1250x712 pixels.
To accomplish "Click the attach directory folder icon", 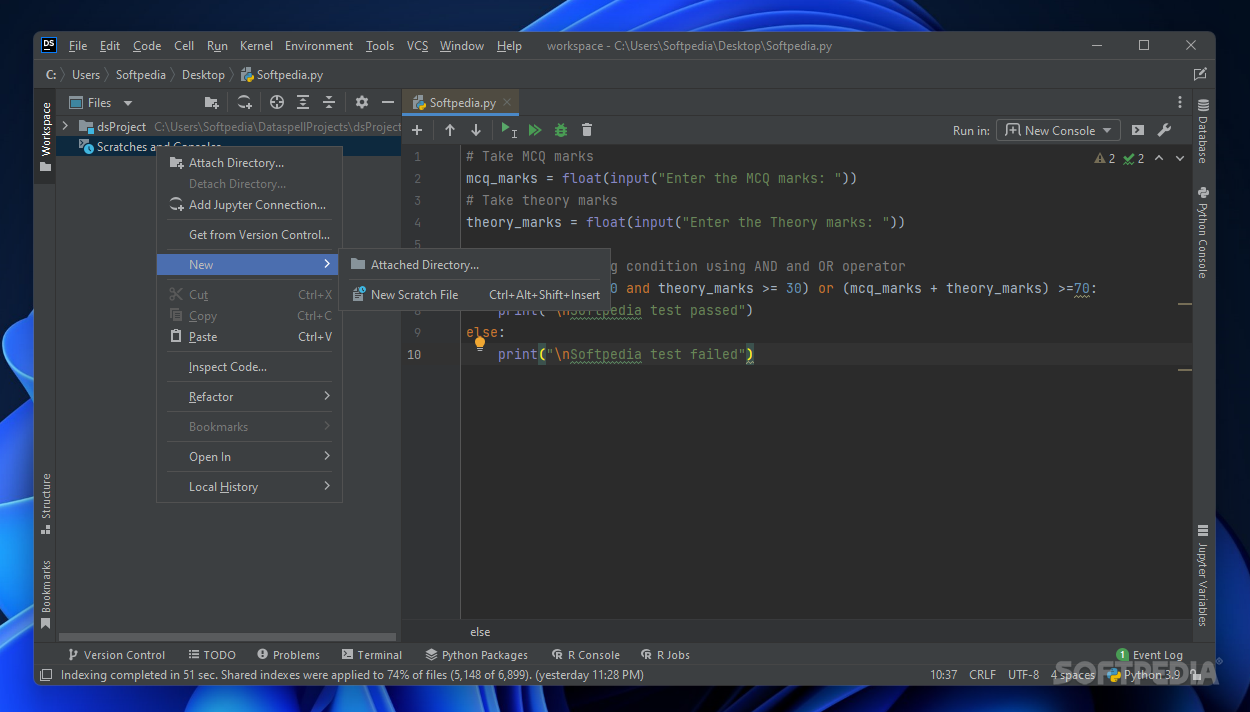I will 211,102.
